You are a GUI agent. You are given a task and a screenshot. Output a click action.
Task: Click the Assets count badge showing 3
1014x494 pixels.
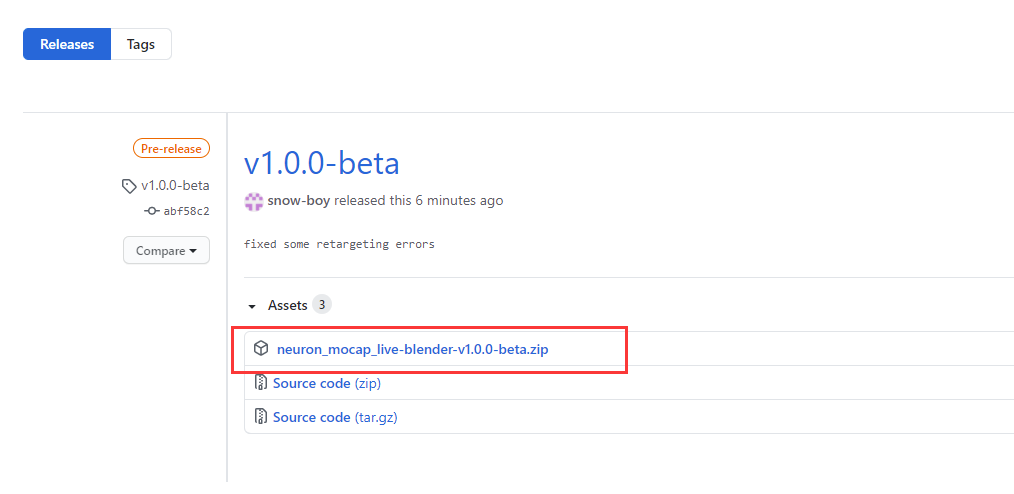pos(321,304)
